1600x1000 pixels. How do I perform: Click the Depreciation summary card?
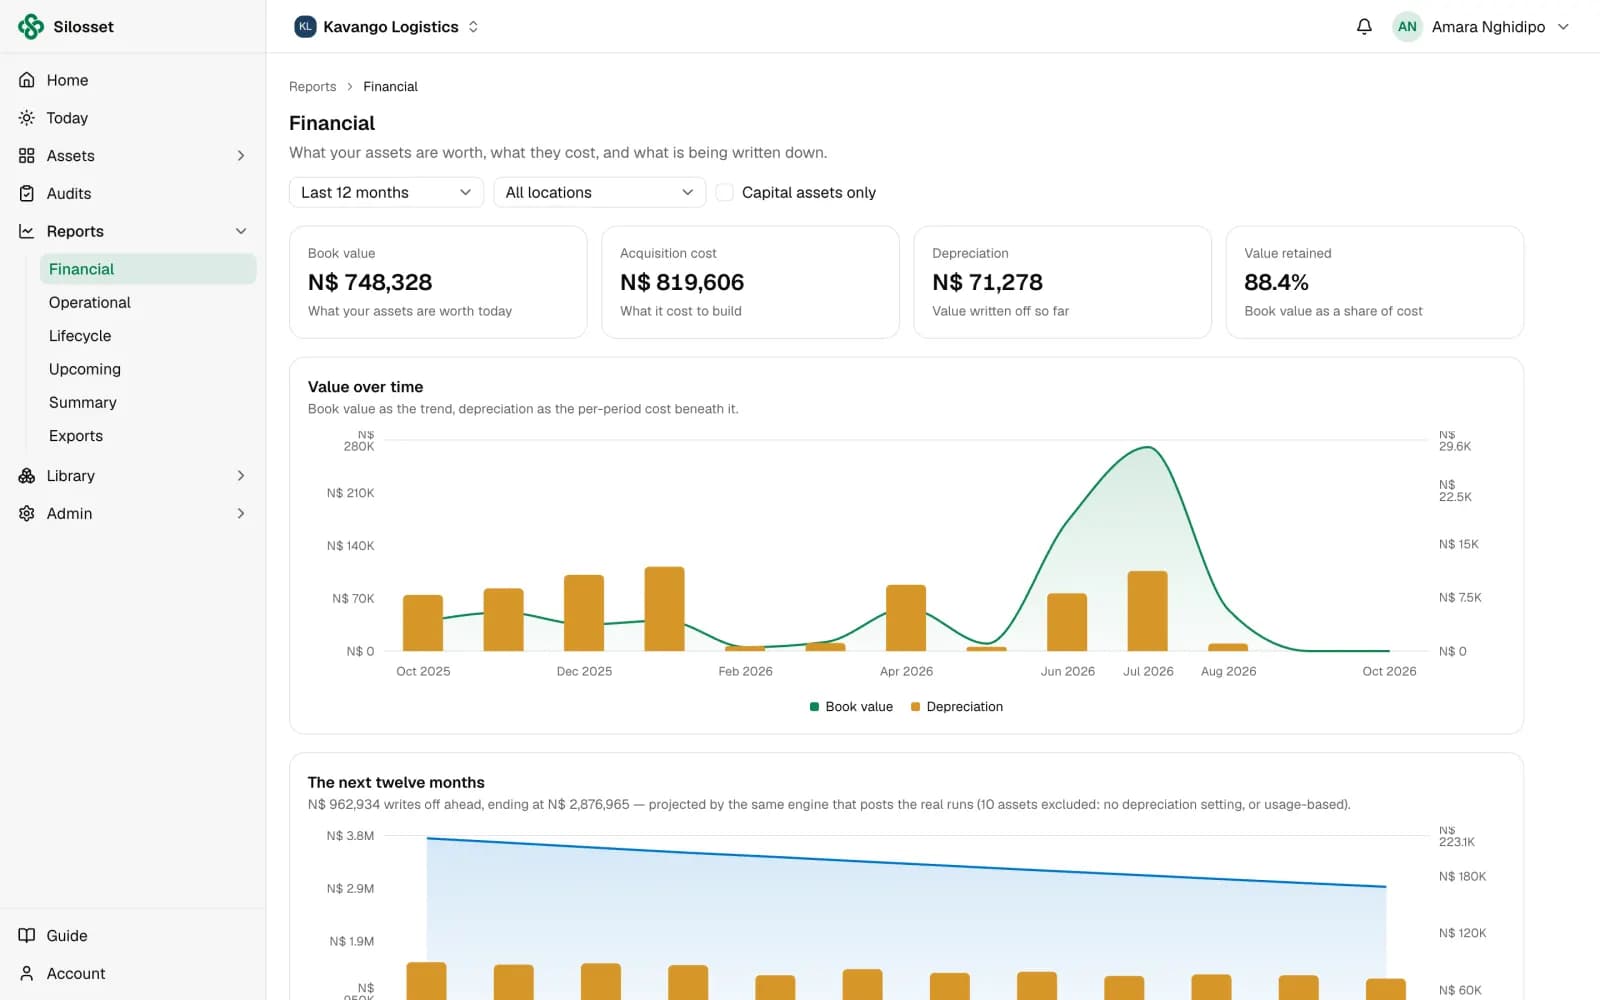pos(1062,282)
